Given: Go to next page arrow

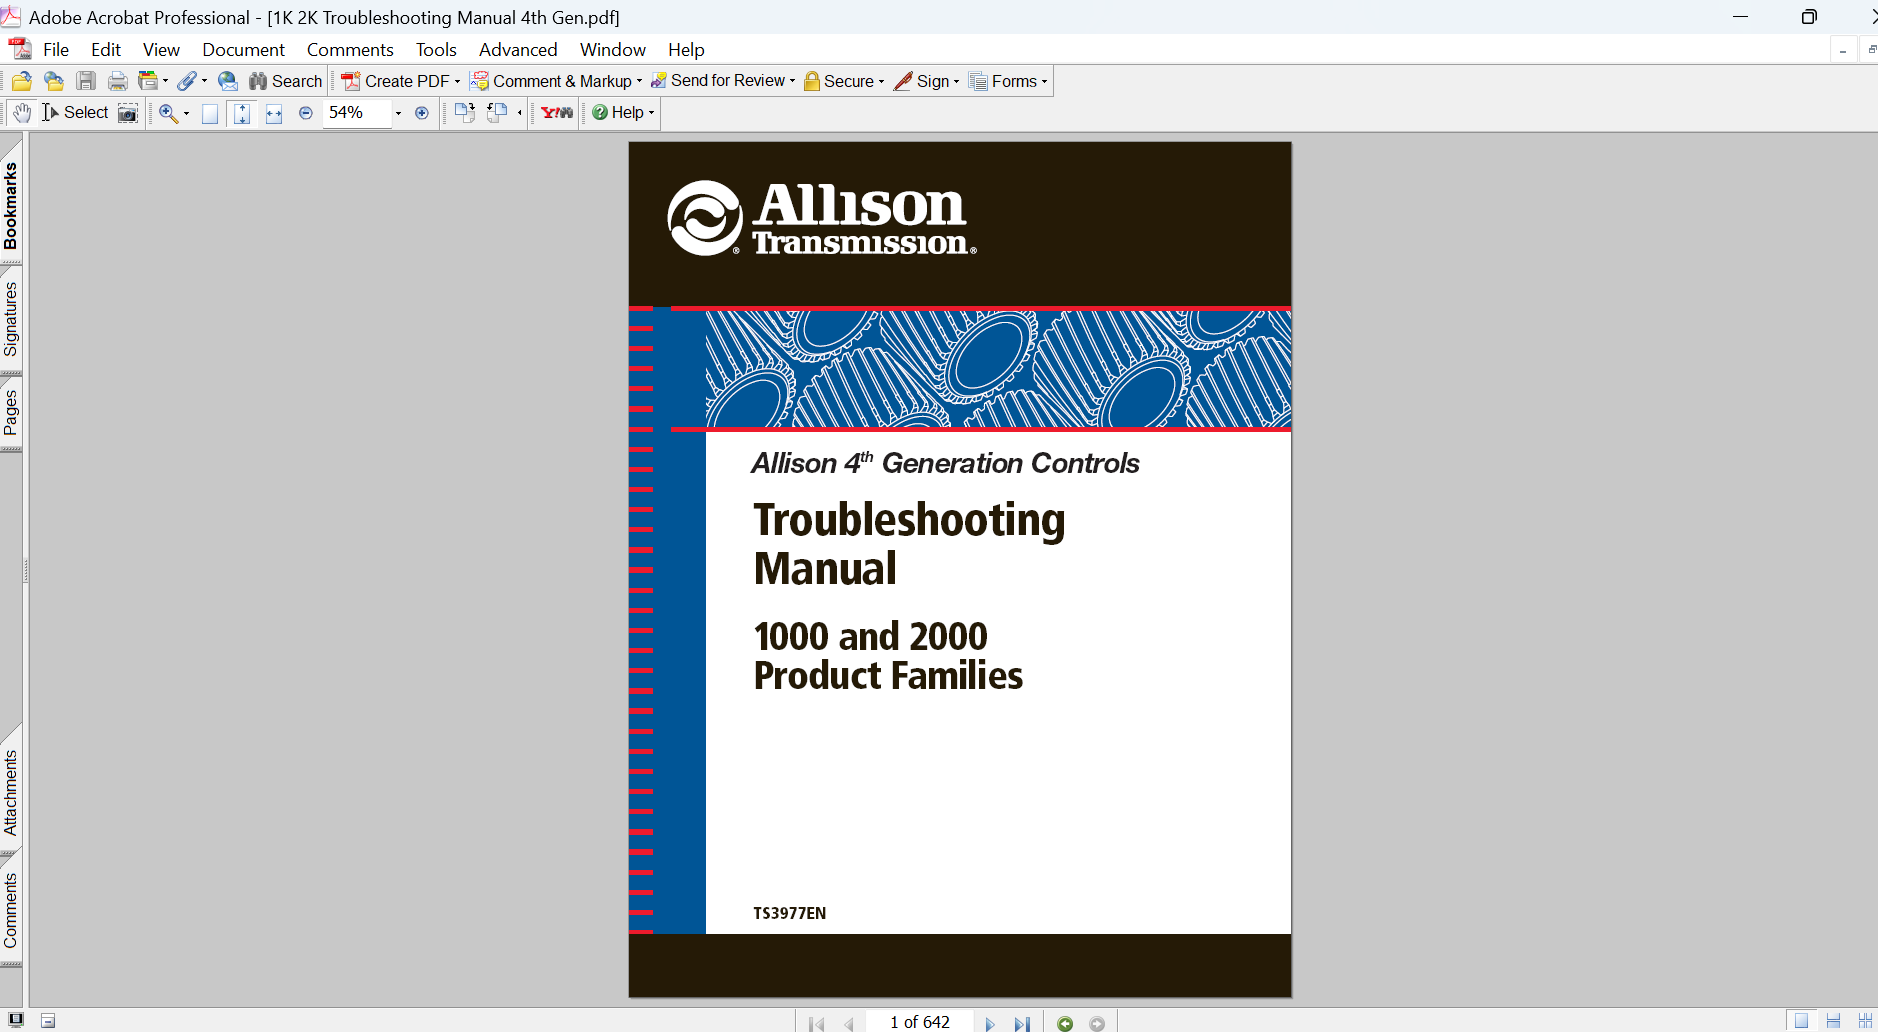Looking at the screenshot, I should pyautogui.click(x=990, y=1023).
